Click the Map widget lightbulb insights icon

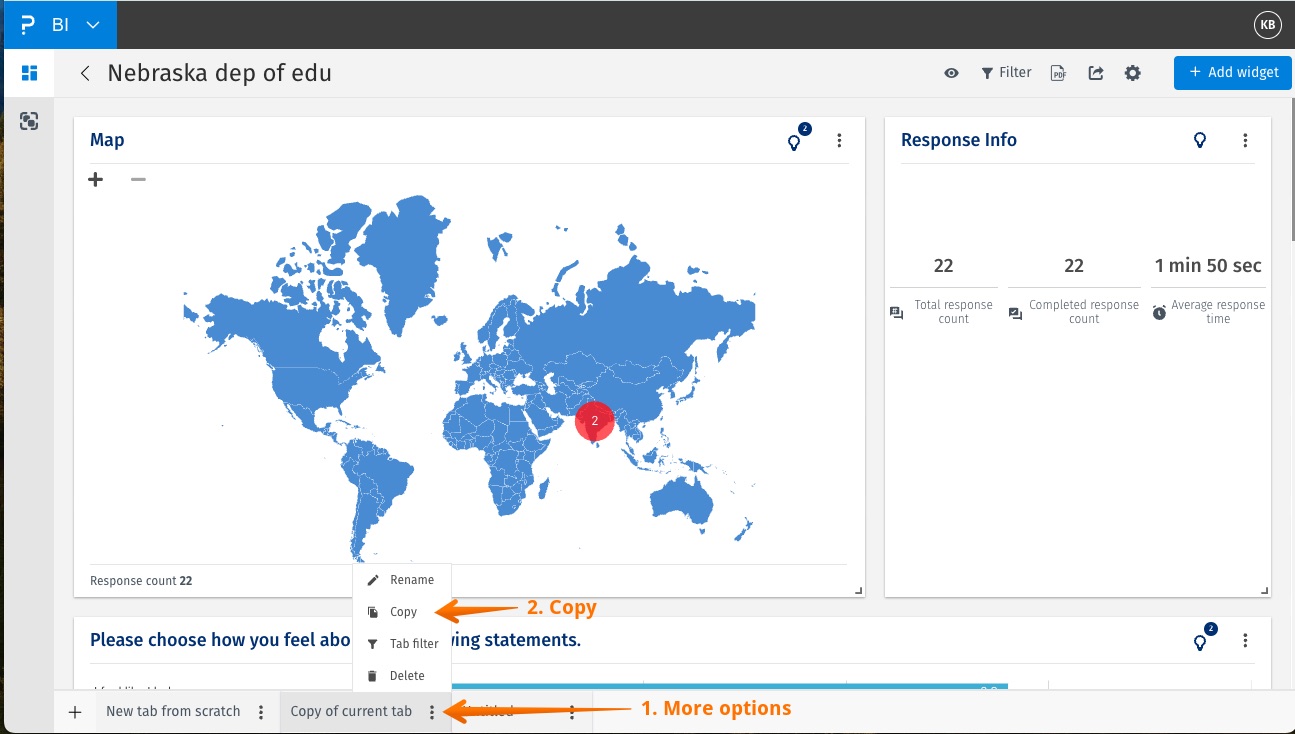795,142
